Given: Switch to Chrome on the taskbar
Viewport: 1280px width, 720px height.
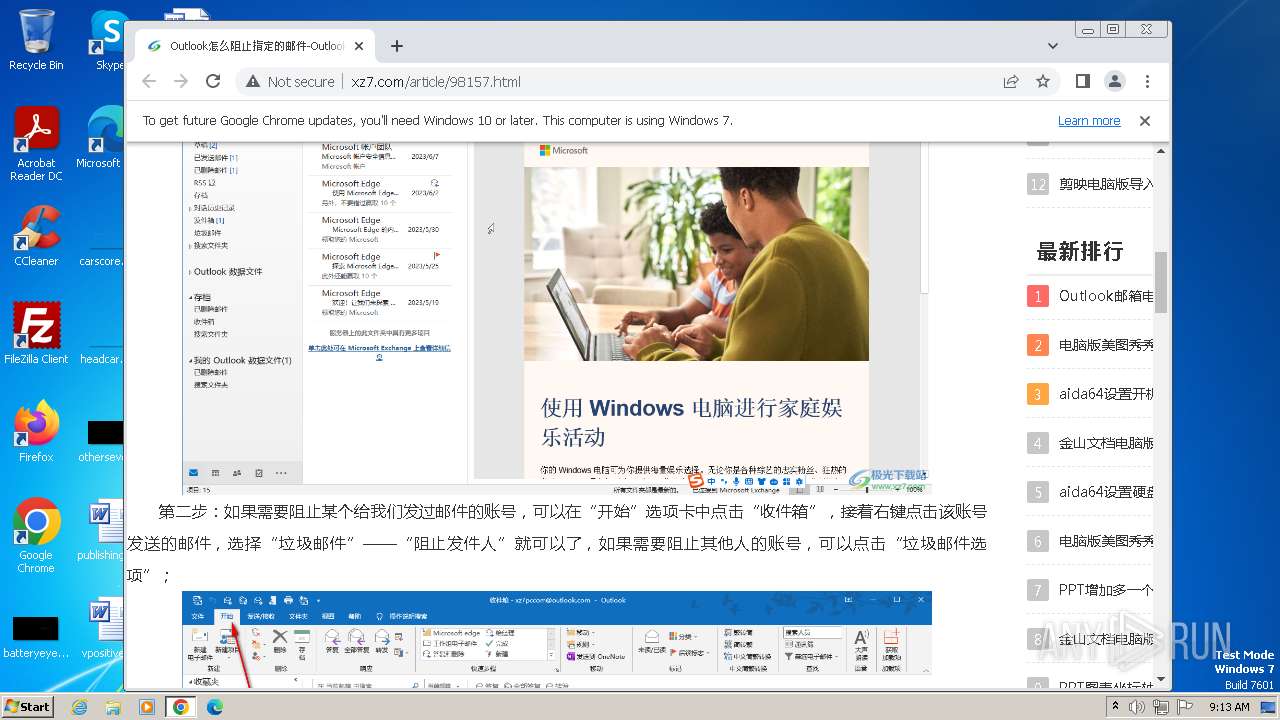Looking at the screenshot, I should point(181,707).
